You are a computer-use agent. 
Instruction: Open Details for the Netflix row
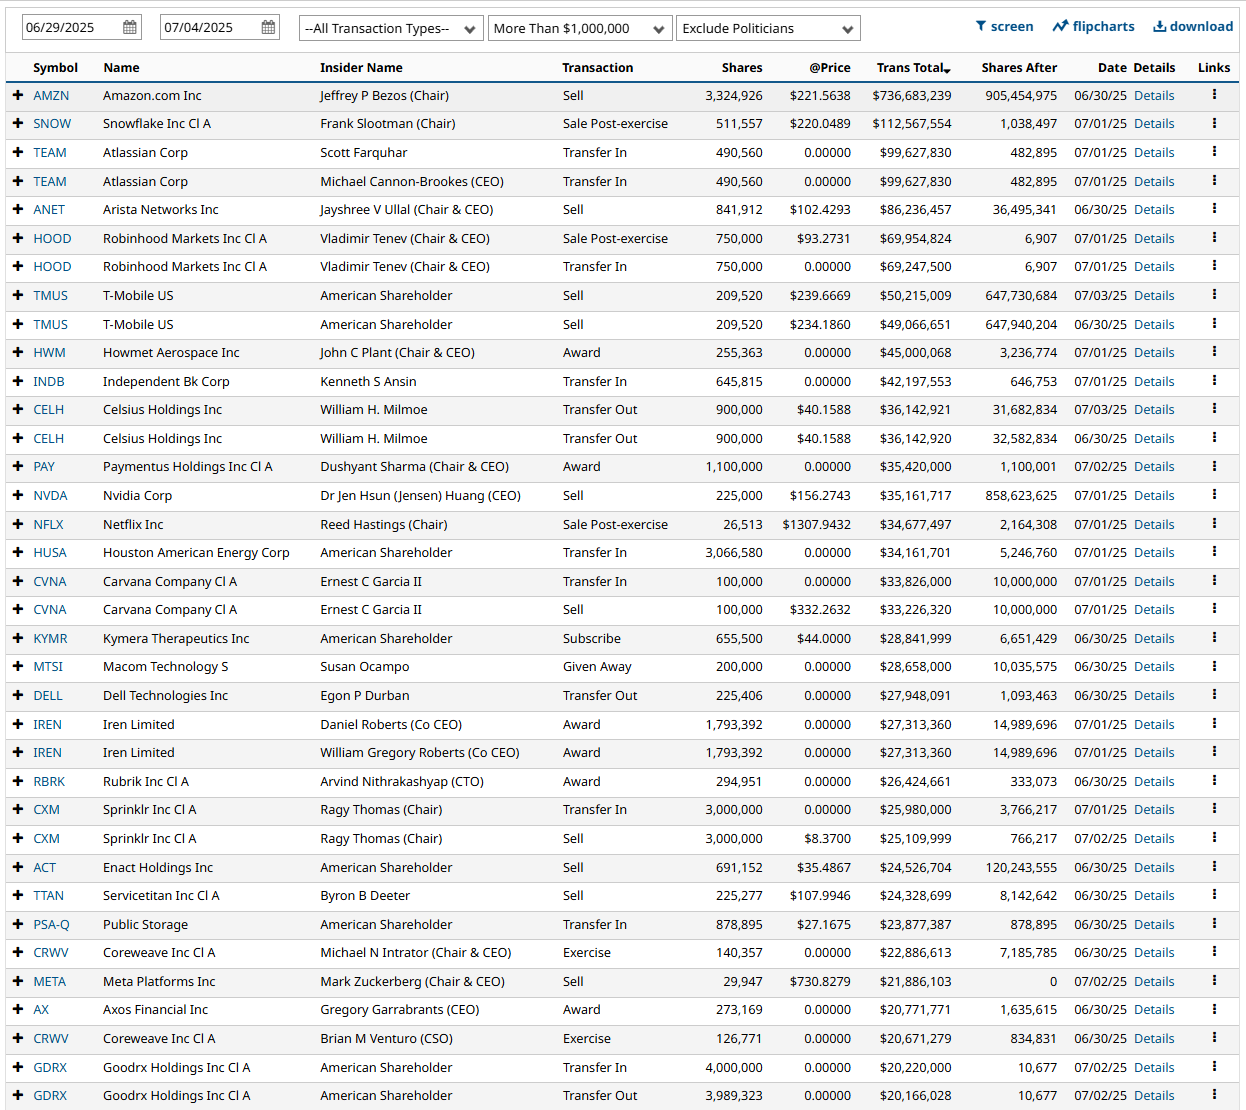1154,525
